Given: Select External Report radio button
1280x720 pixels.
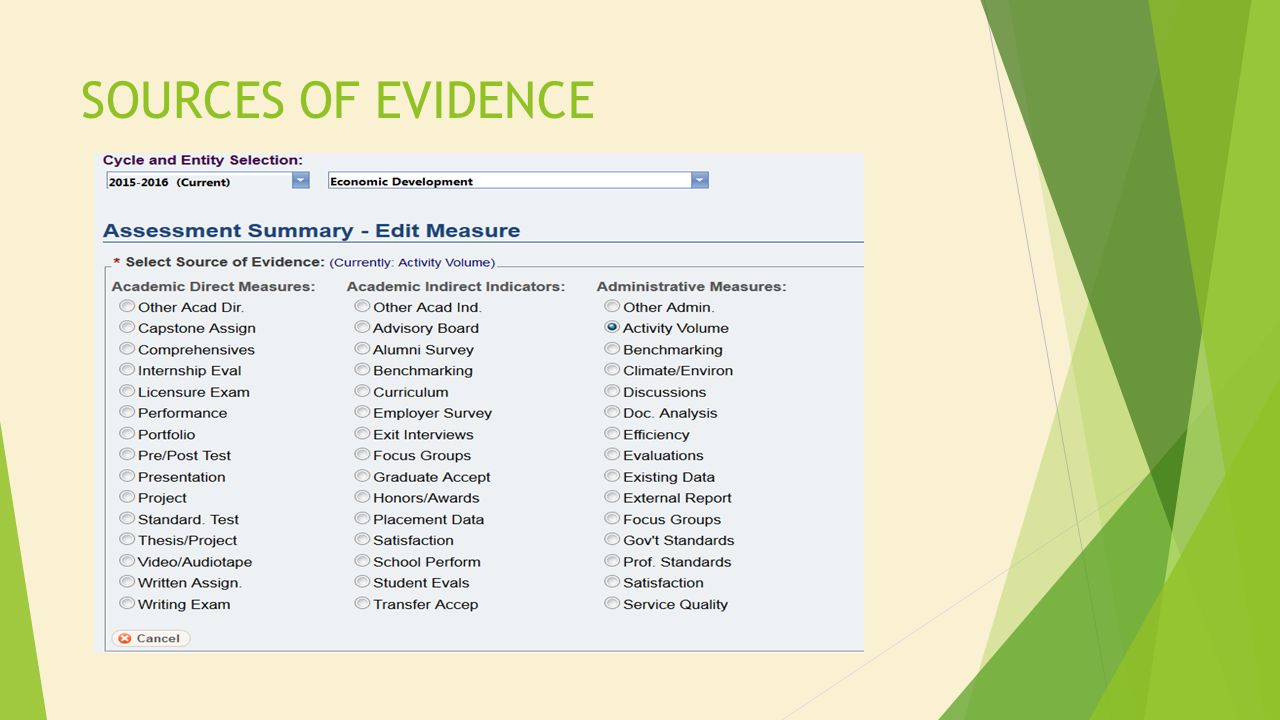Looking at the screenshot, I should tap(612, 497).
